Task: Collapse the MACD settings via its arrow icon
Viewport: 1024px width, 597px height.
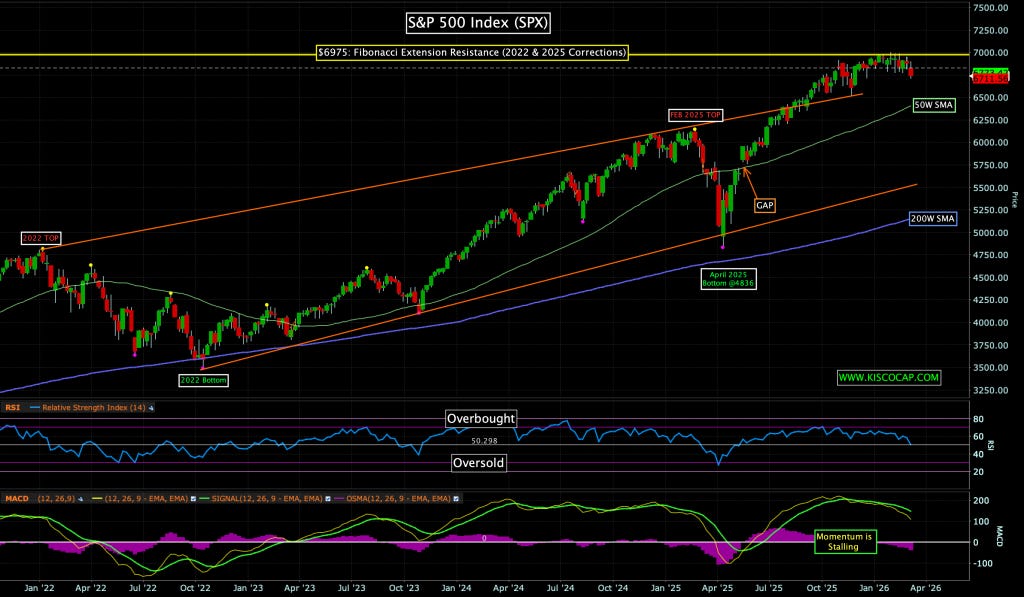Action: pos(80,497)
